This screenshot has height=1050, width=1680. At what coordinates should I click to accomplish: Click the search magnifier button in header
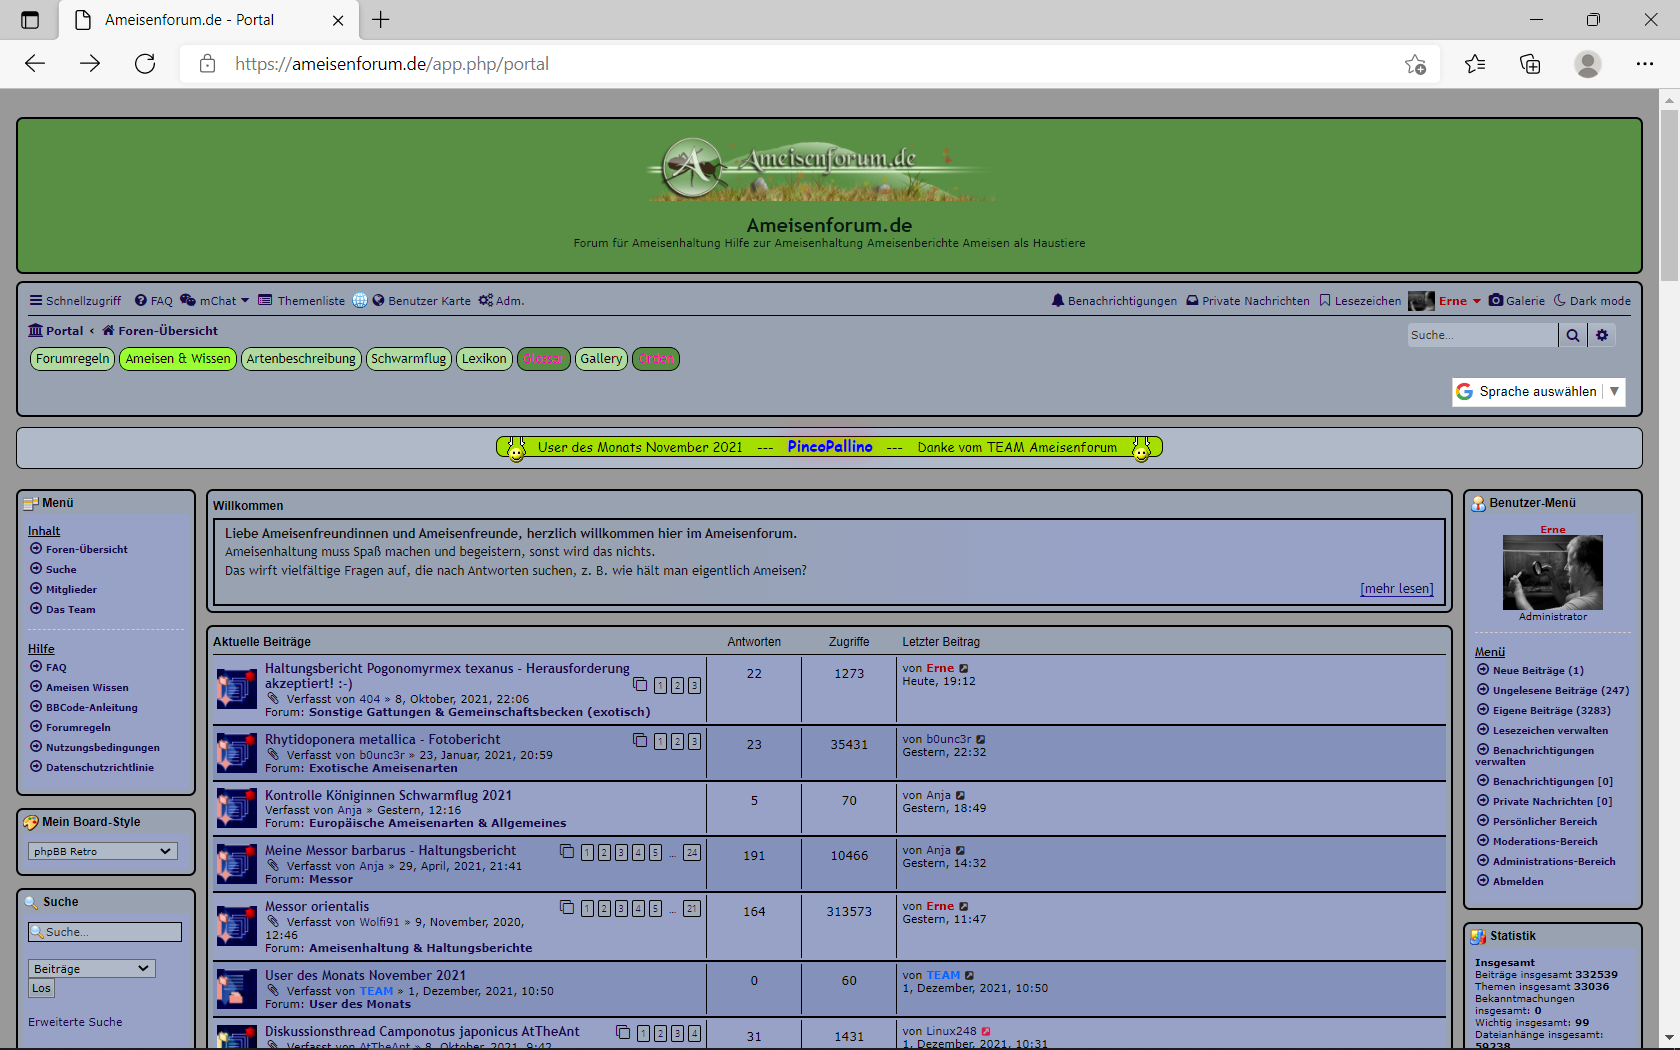pyautogui.click(x=1572, y=336)
